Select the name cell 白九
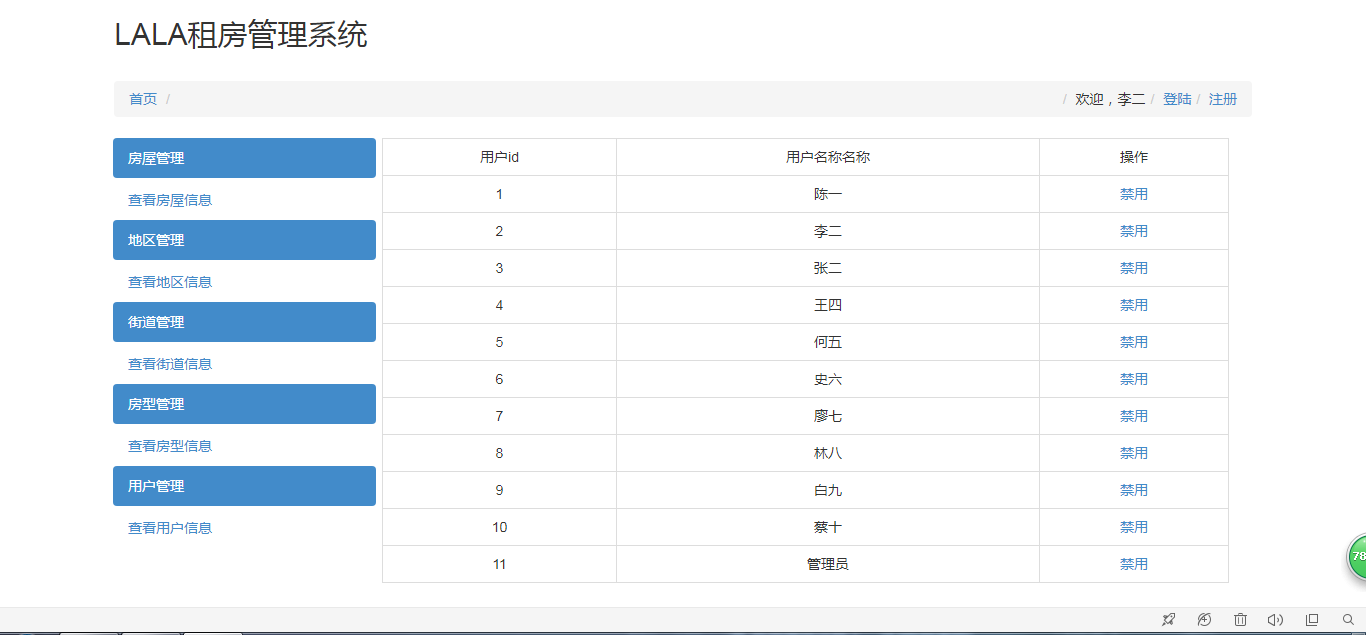1366x635 pixels. click(828, 490)
